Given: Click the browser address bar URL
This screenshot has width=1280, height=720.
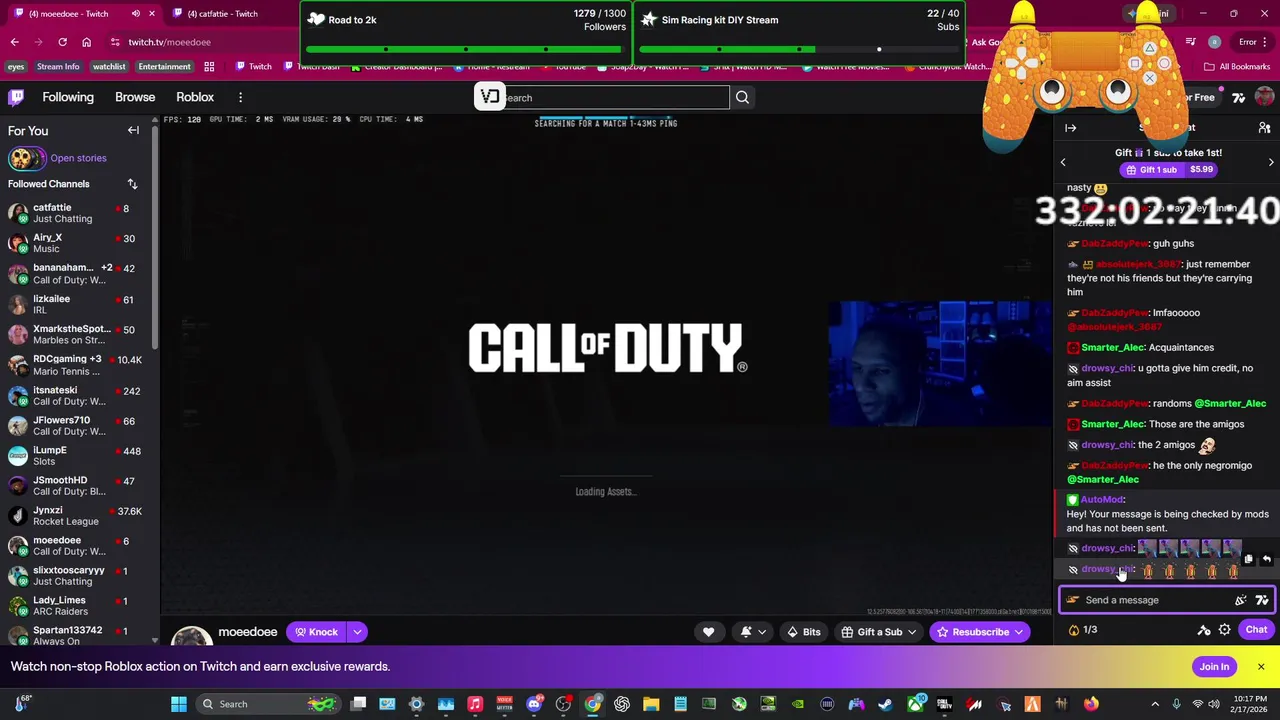Looking at the screenshot, I should 169,42.
